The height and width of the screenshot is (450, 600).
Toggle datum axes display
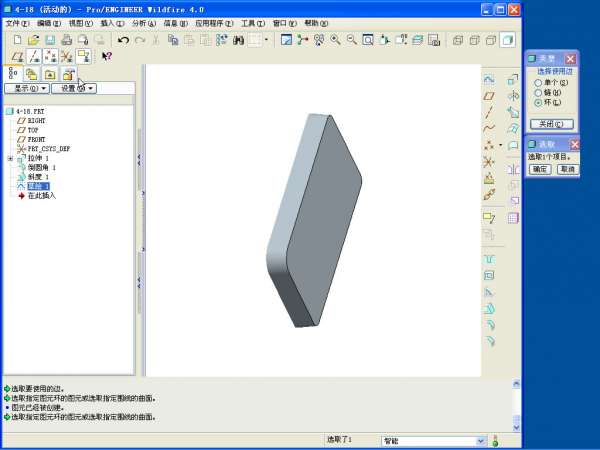34,56
